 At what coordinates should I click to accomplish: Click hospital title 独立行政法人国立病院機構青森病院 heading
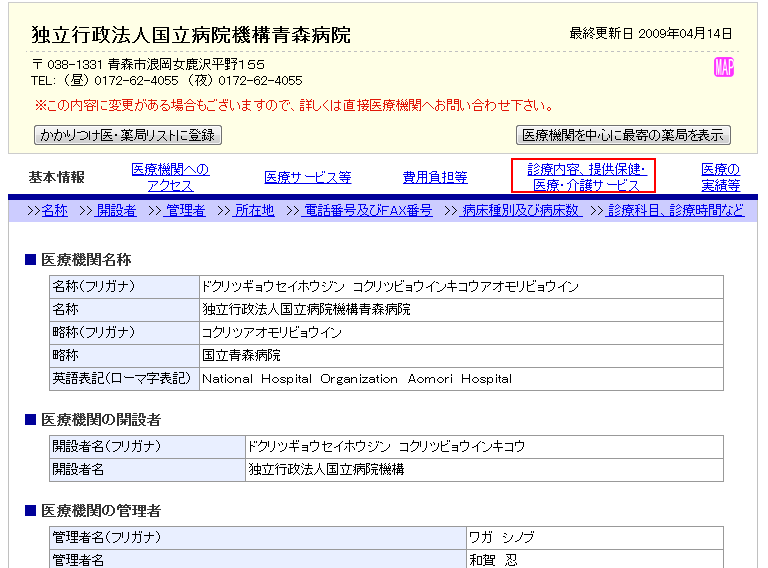191,35
